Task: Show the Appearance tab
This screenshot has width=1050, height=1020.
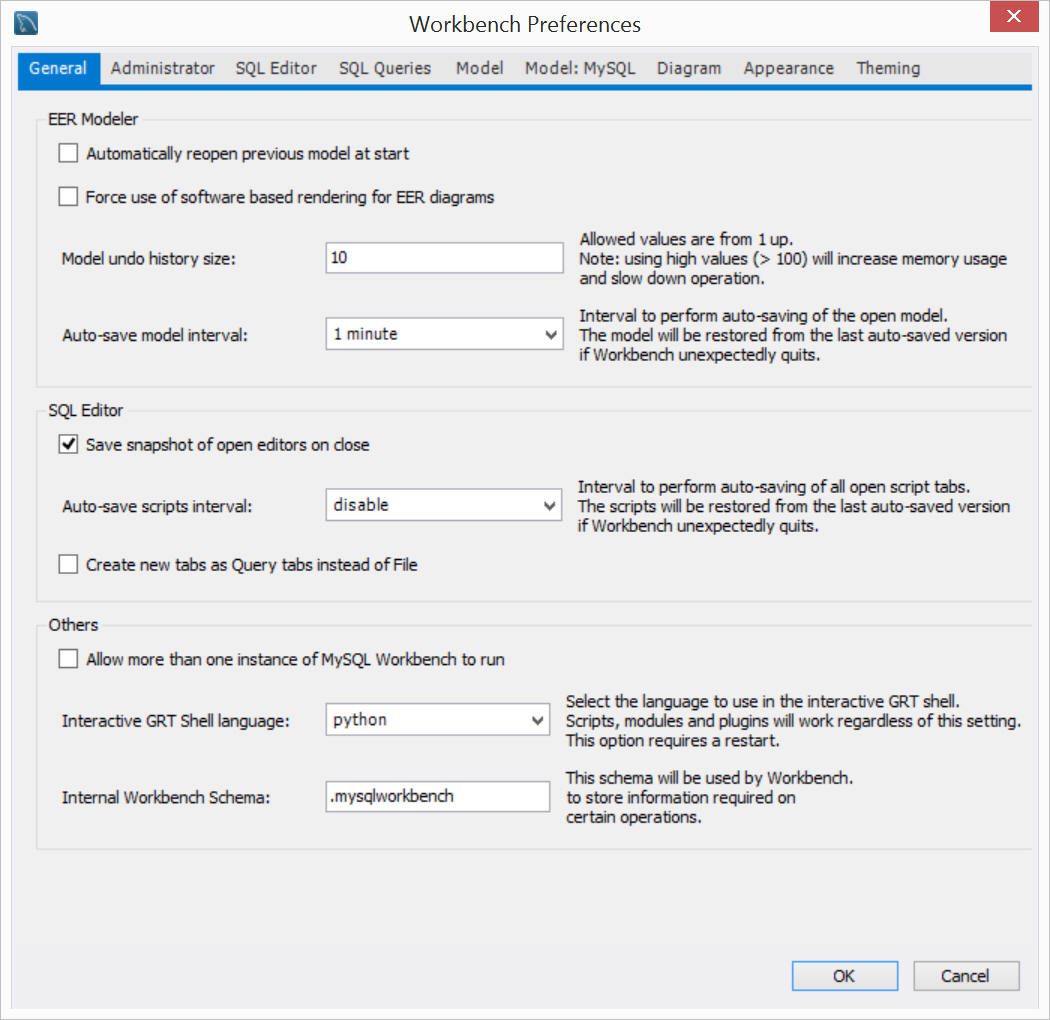Action: pos(789,68)
